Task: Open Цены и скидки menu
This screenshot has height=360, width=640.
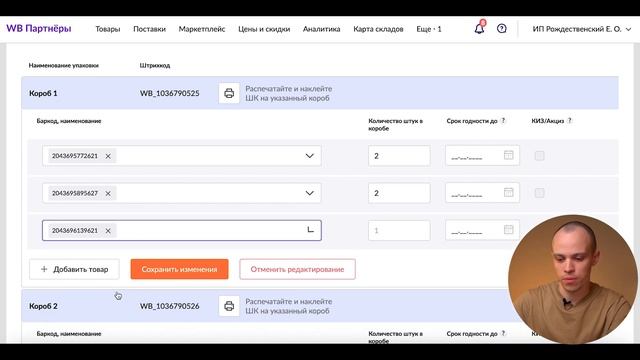Action: pyautogui.click(x=264, y=29)
